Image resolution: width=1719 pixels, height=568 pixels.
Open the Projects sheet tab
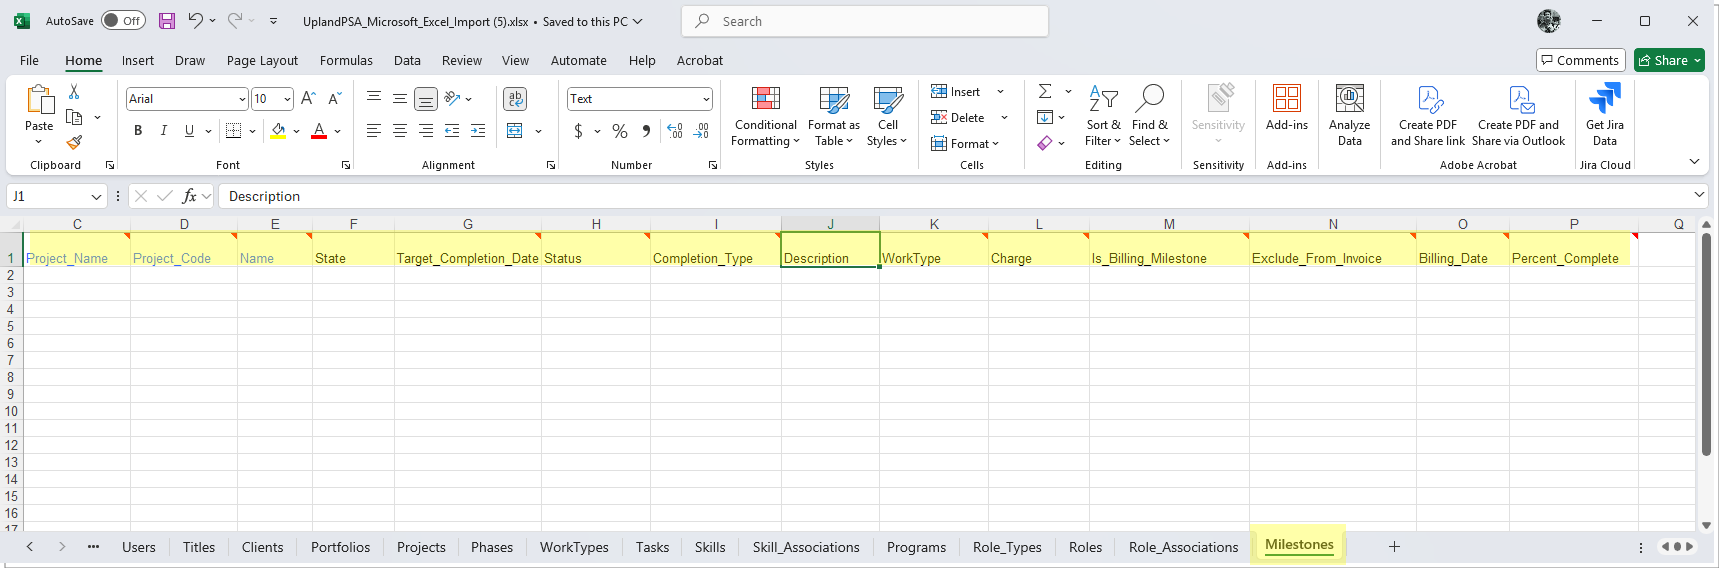pos(421,547)
